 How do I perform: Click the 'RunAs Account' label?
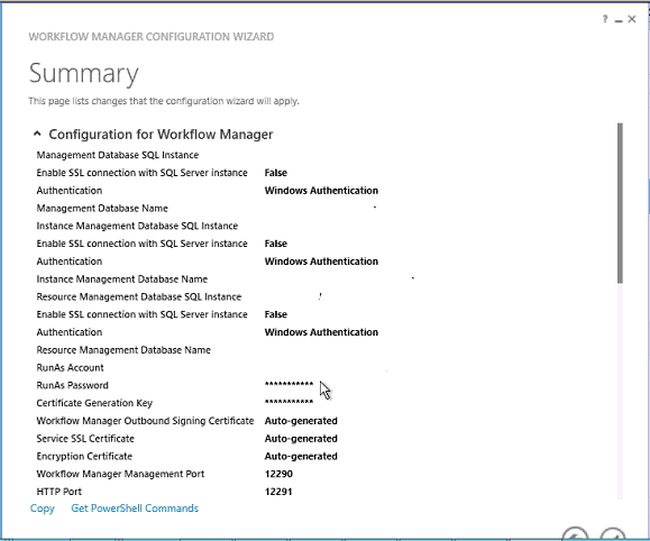pyautogui.click(x=70, y=368)
